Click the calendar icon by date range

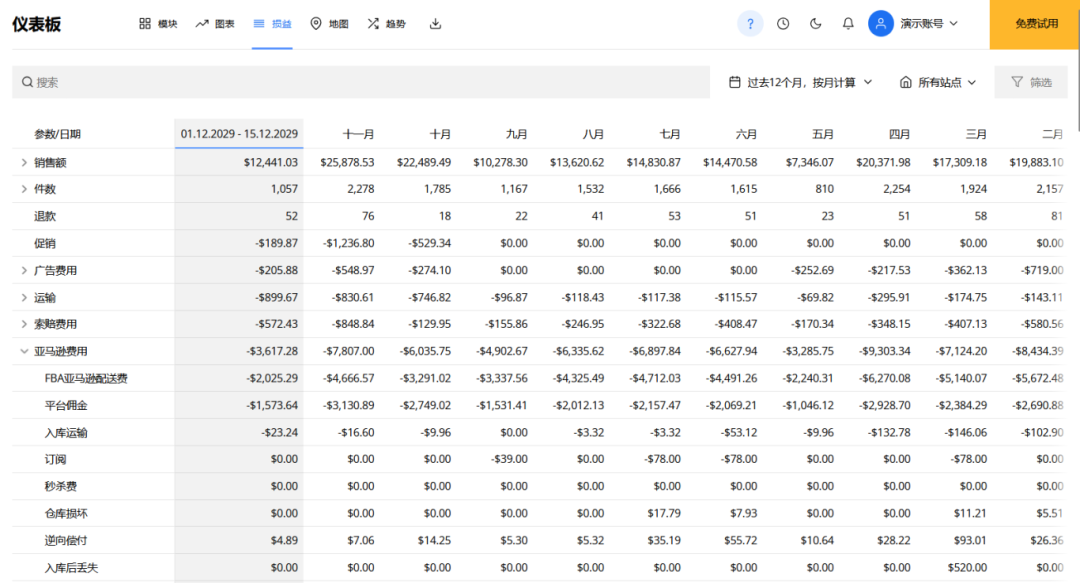[735, 82]
